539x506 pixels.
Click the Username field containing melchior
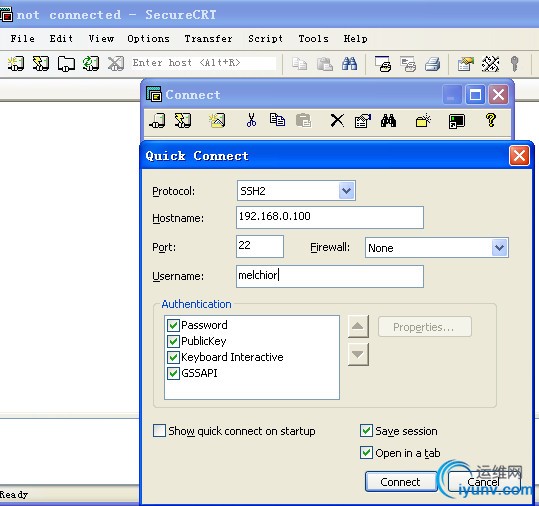click(330, 276)
